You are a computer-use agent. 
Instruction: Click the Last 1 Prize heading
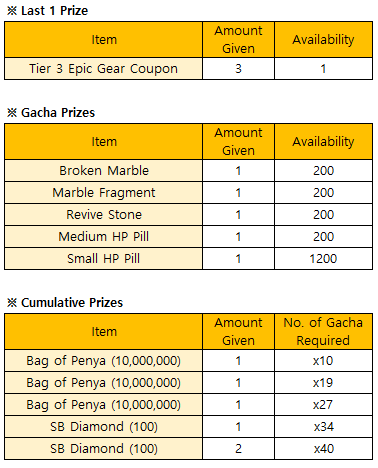click(47, 11)
